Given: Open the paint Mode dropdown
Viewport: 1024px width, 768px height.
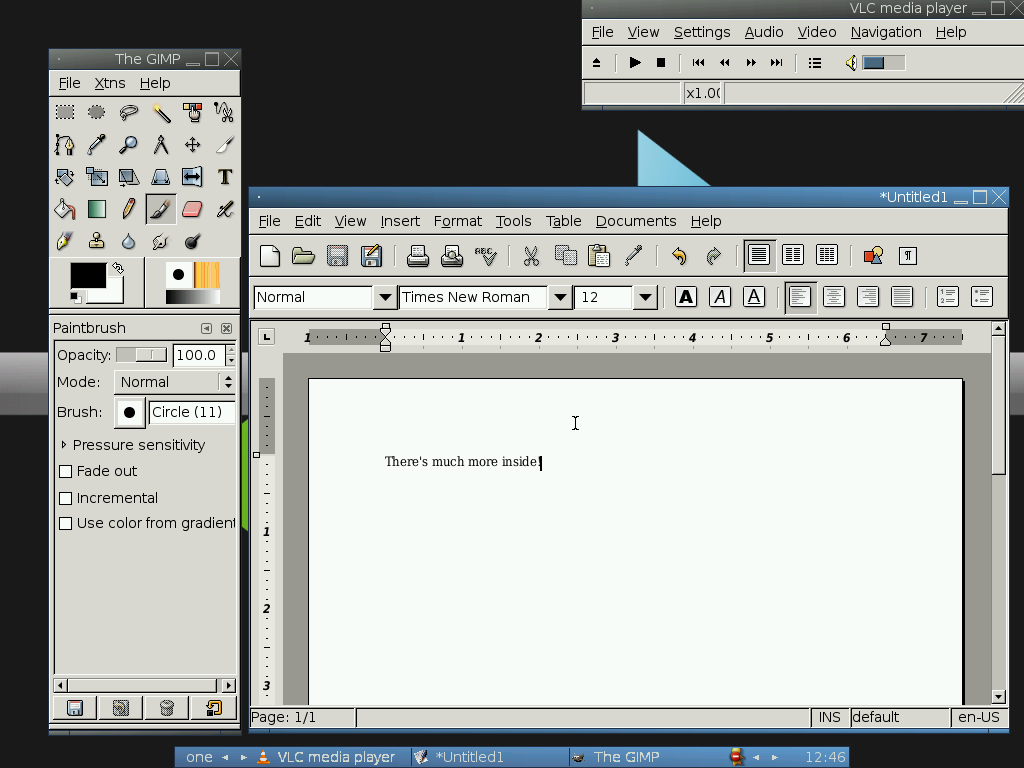Looking at the screenshot, I should tap(174, 382).
